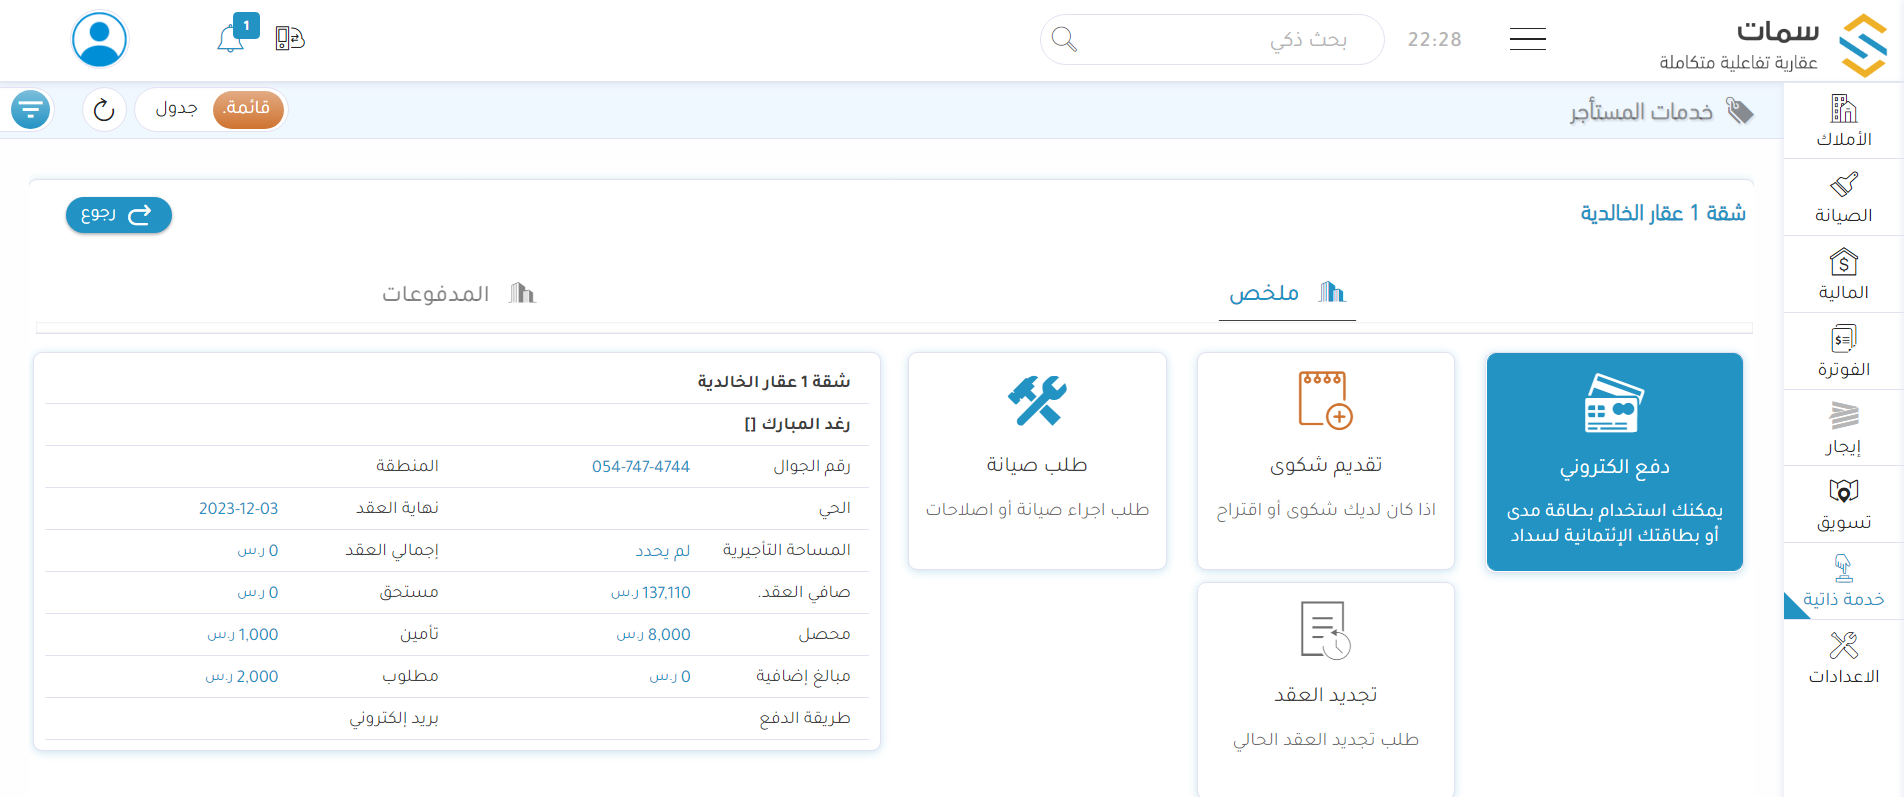Toggle the hamburger menu
This screenshot has width=1904, height=797.
[x=1527, y=39]
